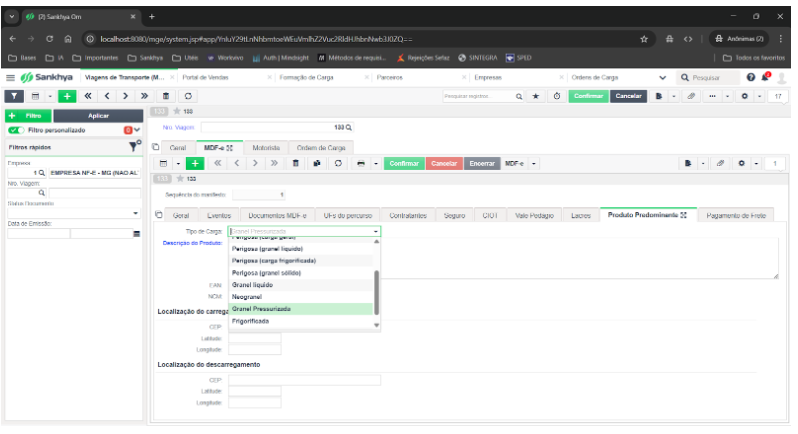Image resolution: width=798 pixels, height=434 pixels.
Task: Add new record with top green plus button
Action: click(x=67, y=96)
